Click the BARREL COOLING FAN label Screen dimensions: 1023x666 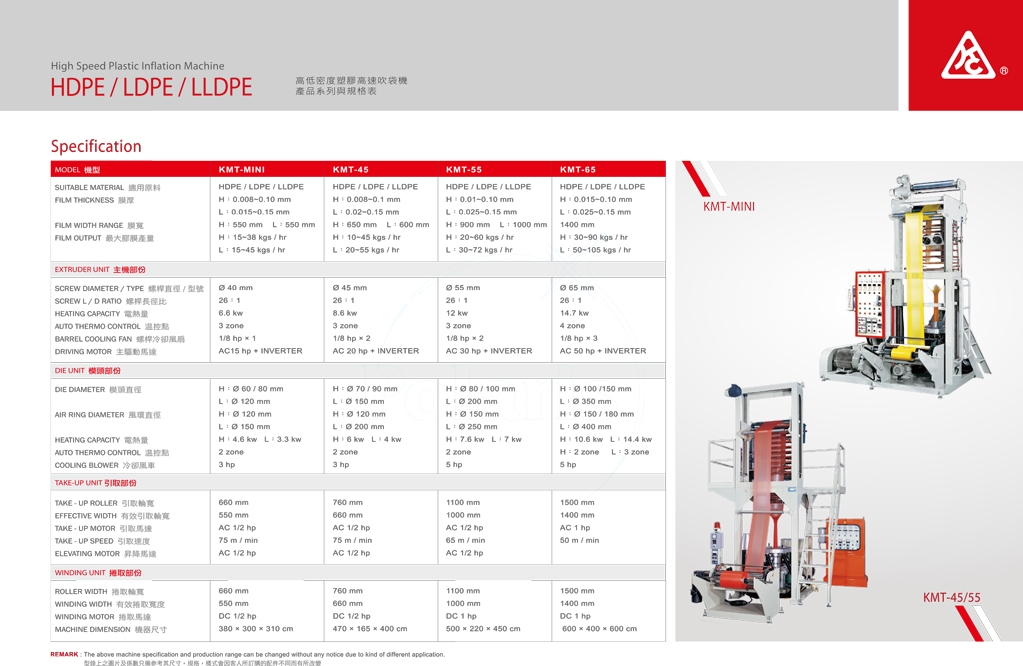(x=119, y=339)
